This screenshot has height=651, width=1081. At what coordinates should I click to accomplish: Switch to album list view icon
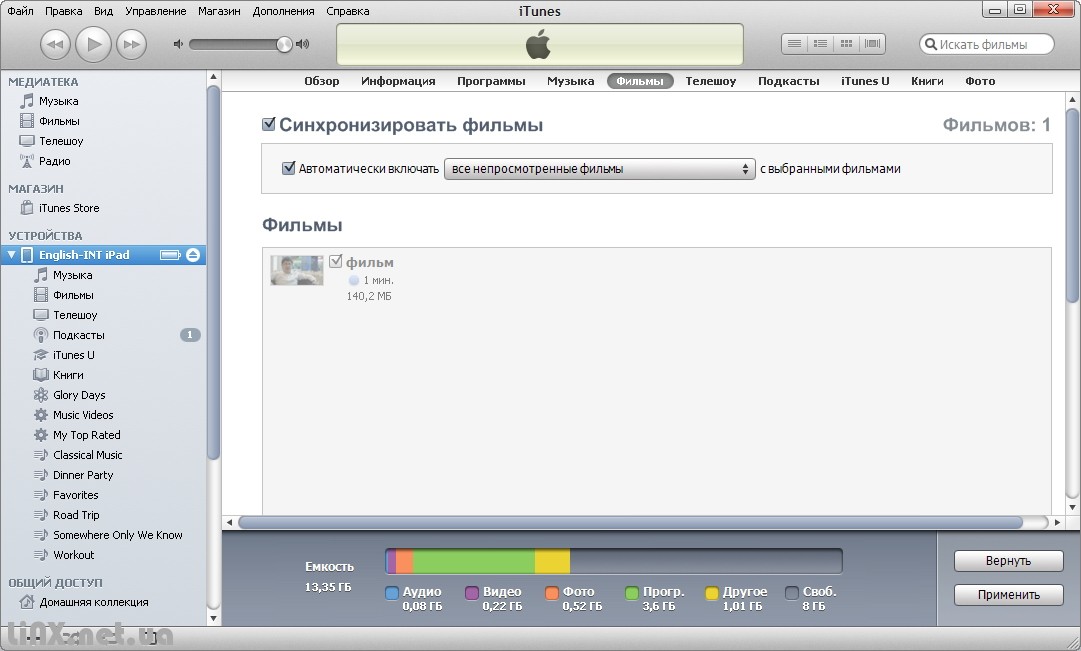pos(820,44)
